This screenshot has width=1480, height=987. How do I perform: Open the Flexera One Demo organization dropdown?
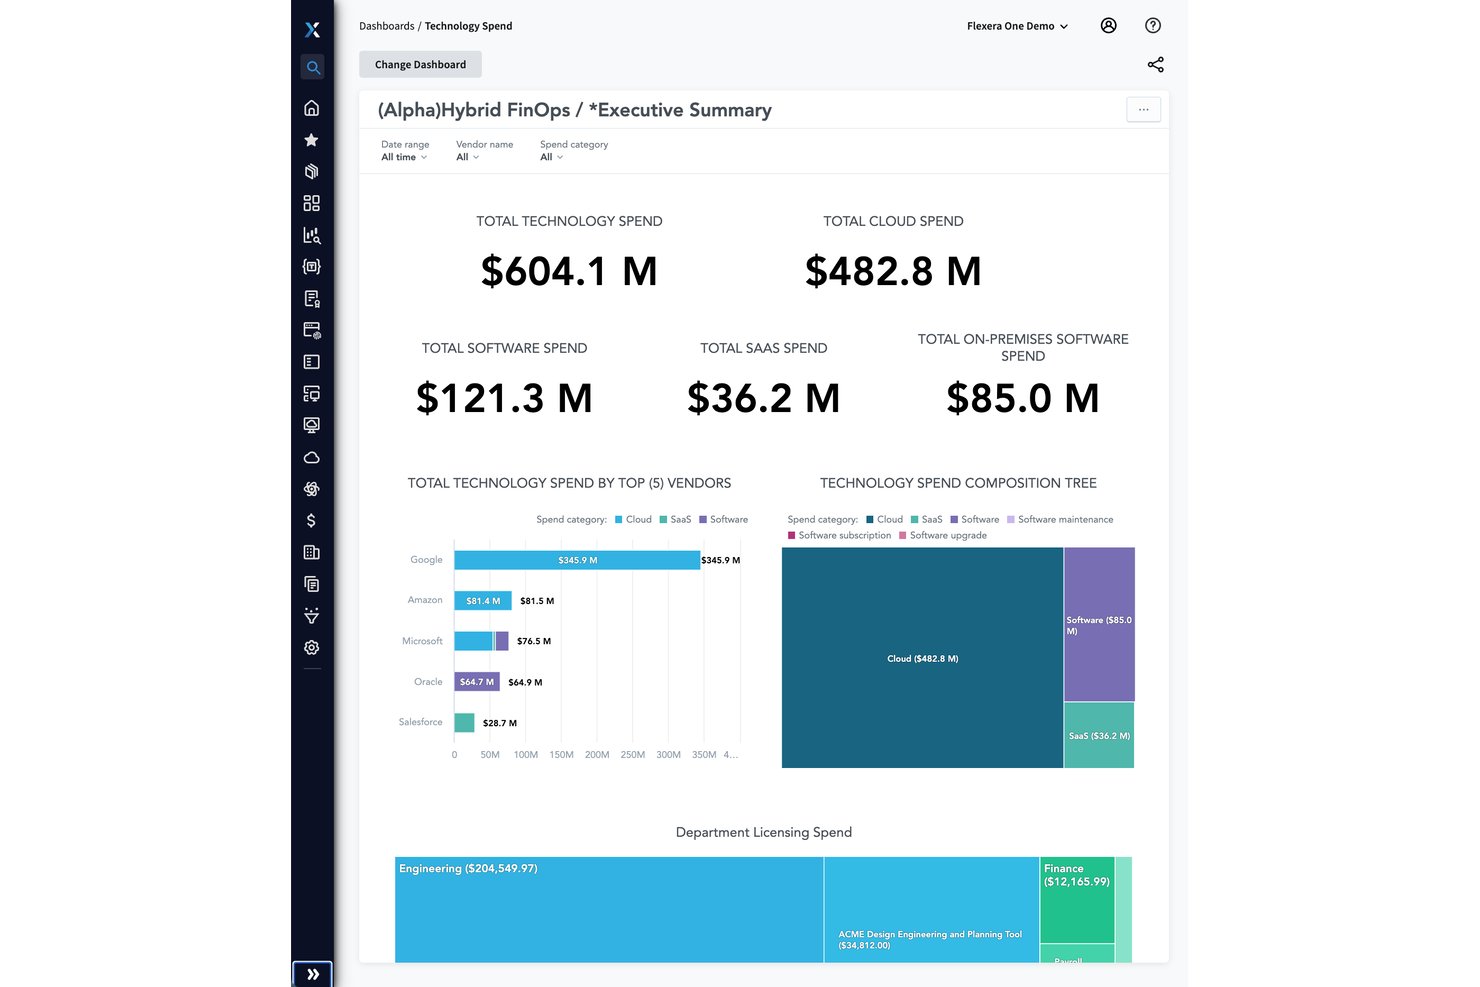pyautogui.click(x=1017, y=26)
